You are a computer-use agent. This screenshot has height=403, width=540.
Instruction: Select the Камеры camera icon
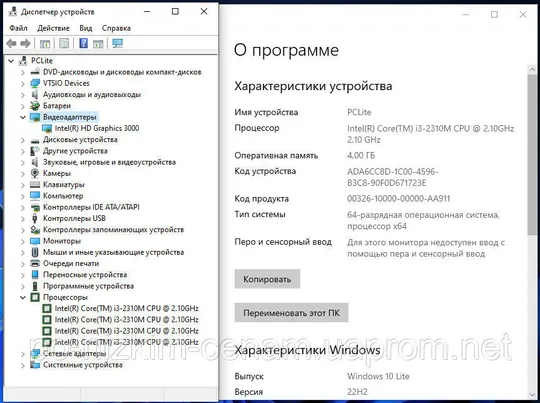click(x=35, y=173)
